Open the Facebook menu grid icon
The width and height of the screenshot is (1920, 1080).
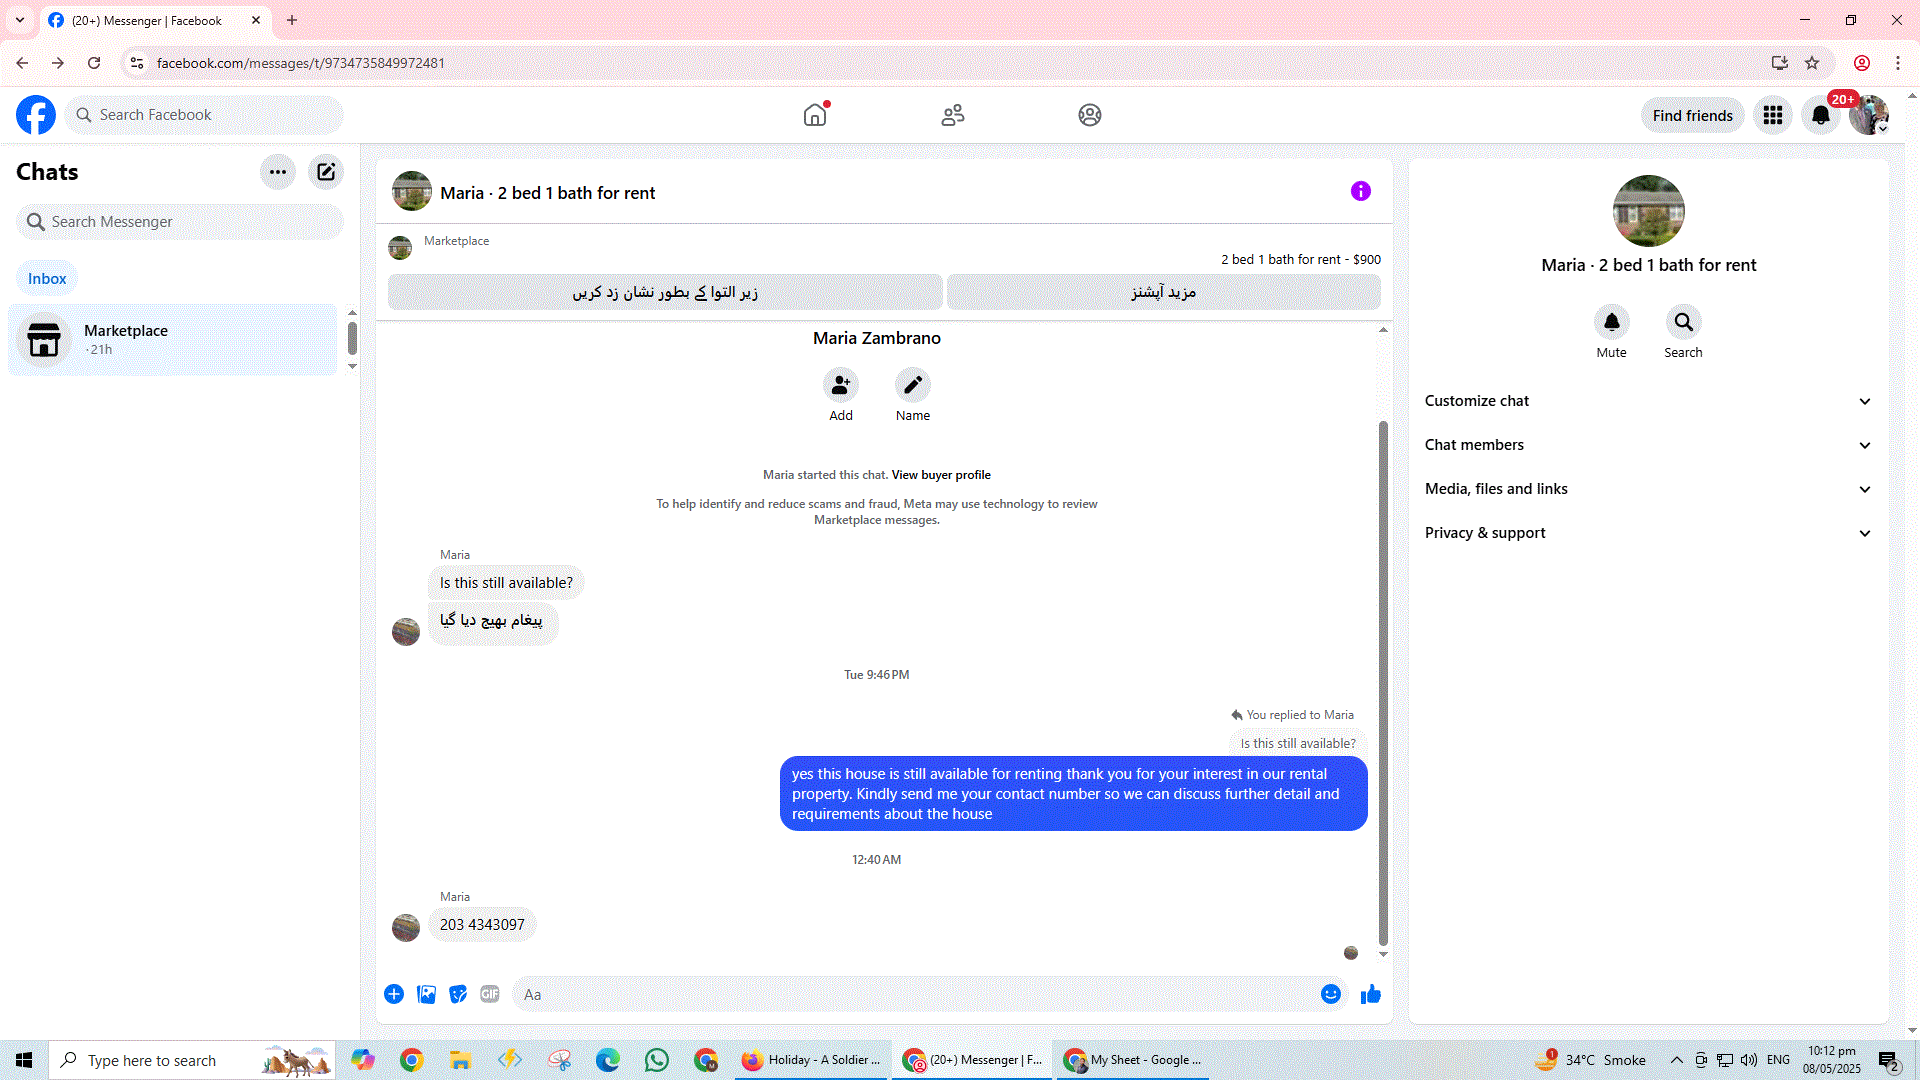[x=1773, y=115]
